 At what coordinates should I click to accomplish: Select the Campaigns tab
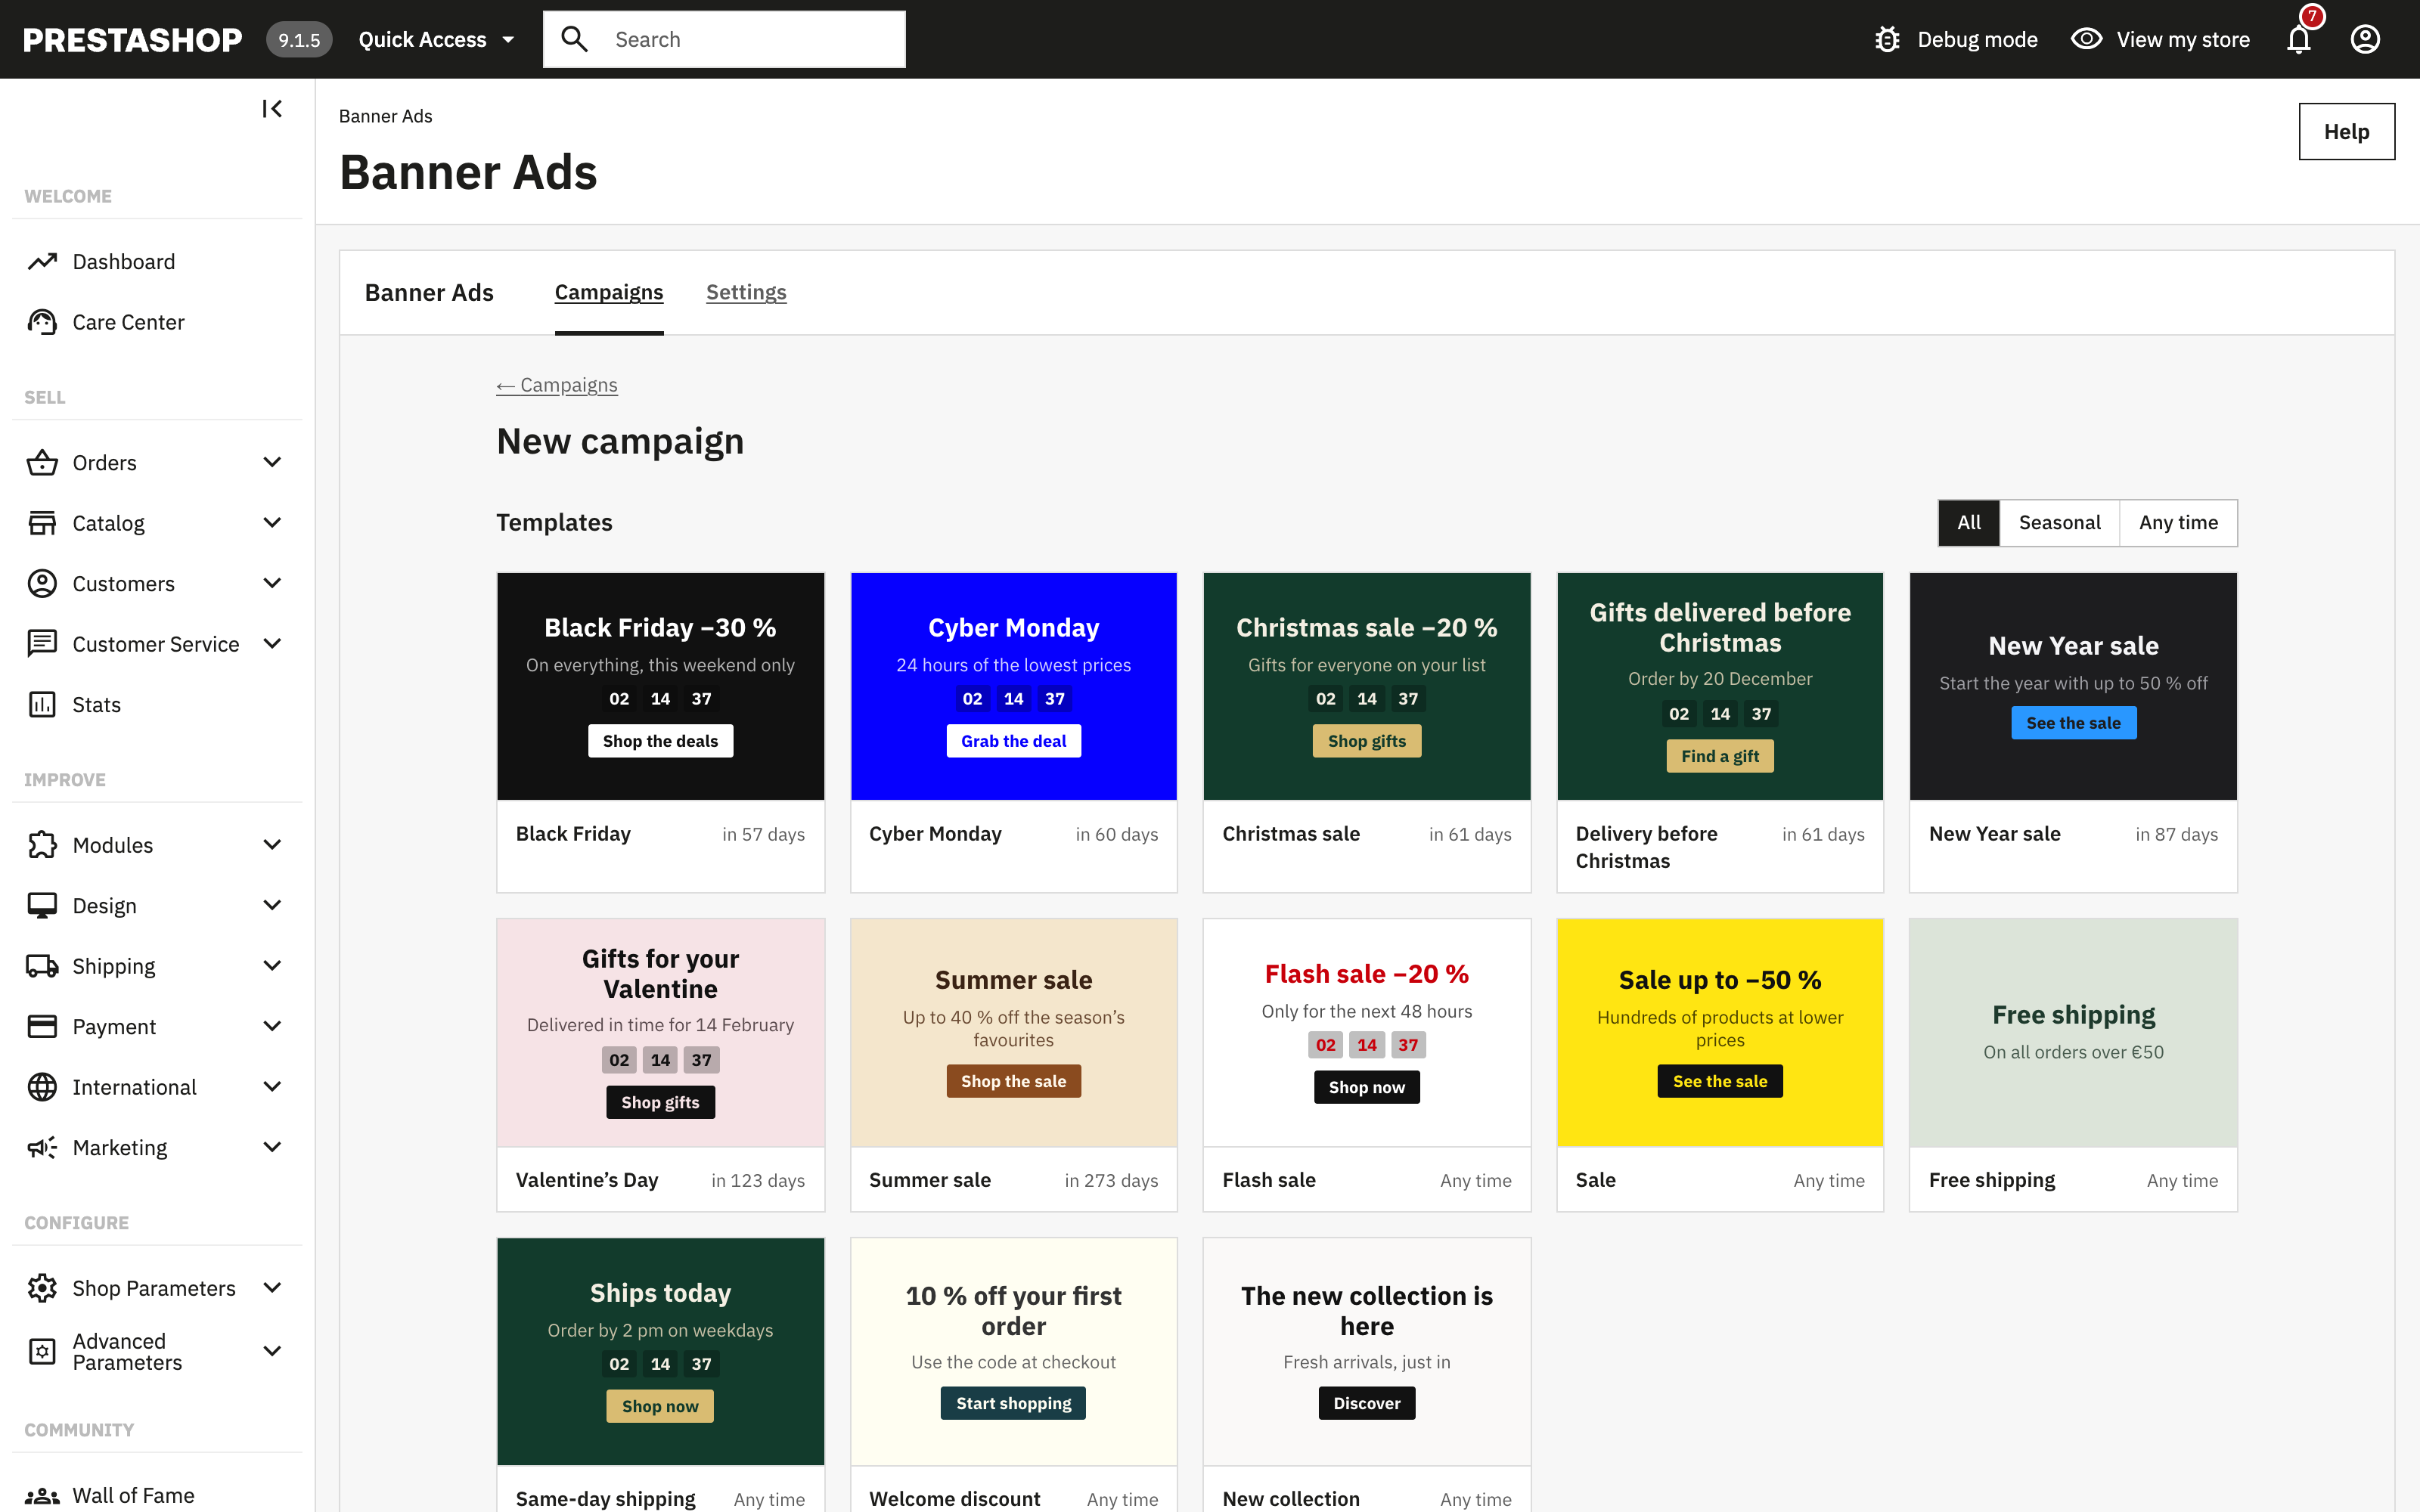tap(609, 292)
